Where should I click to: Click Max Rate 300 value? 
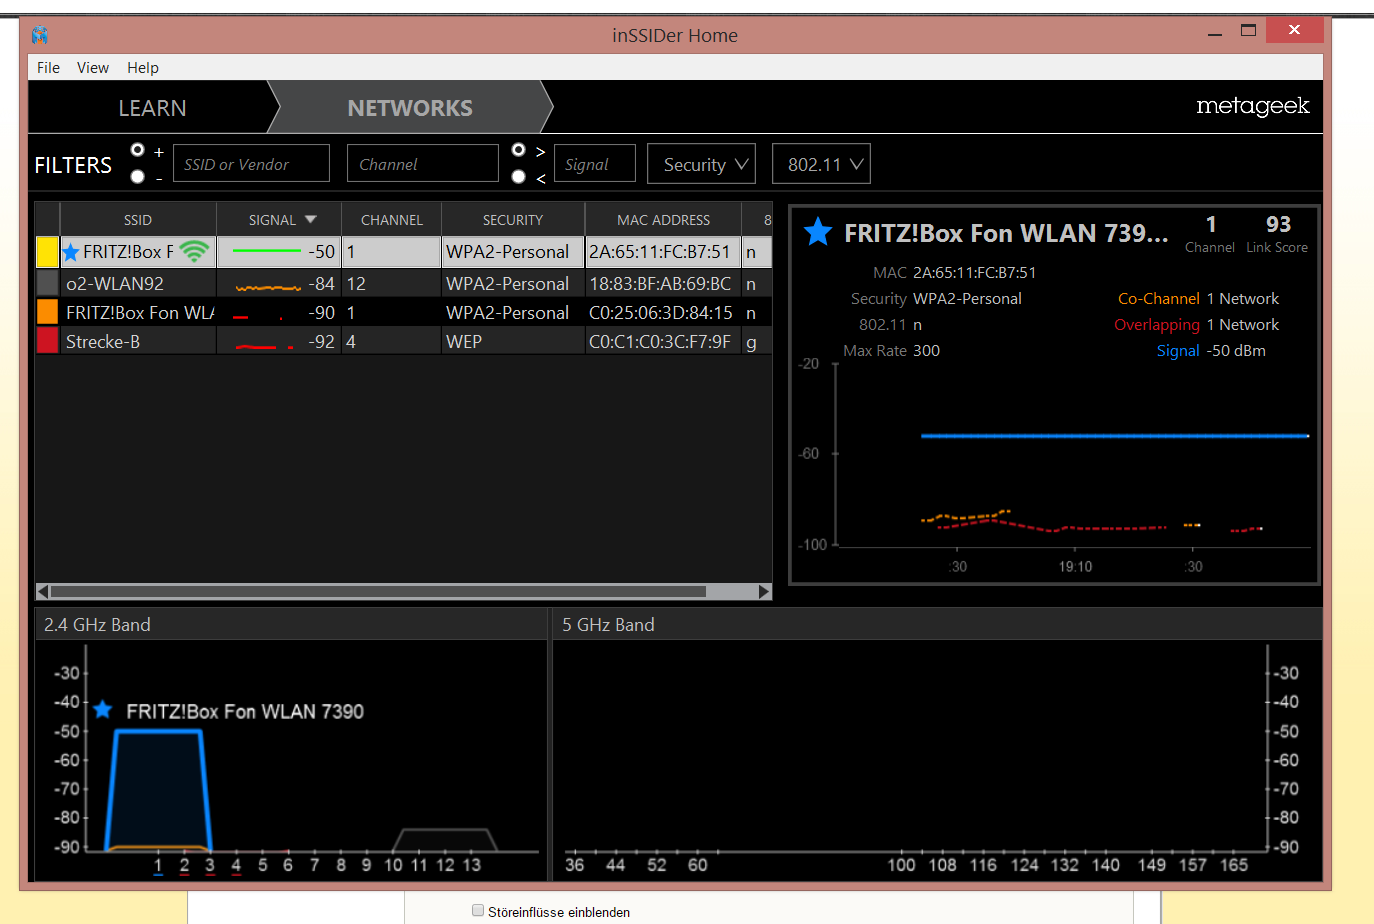tap(926, 350)
